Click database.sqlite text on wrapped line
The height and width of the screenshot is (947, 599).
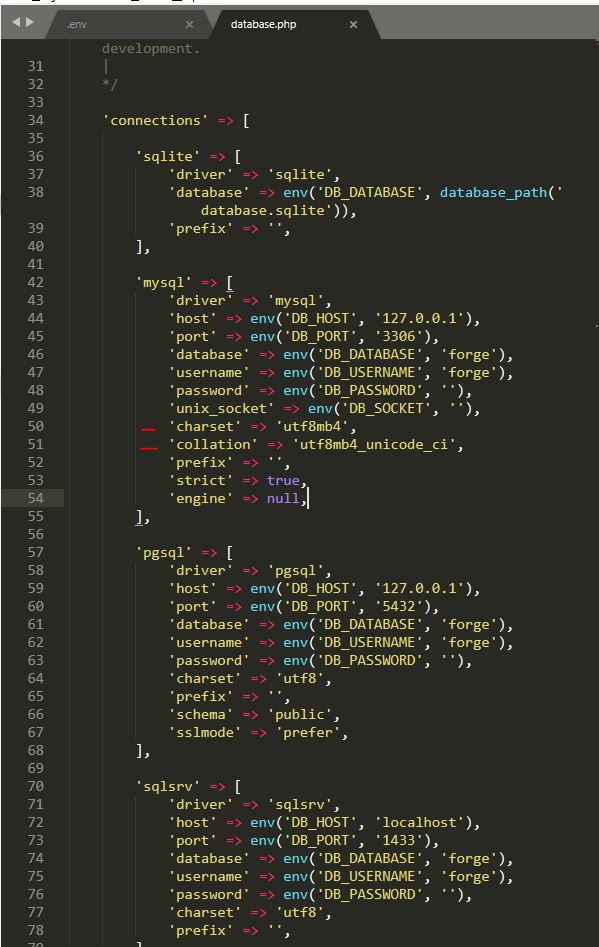coord(263,211)
